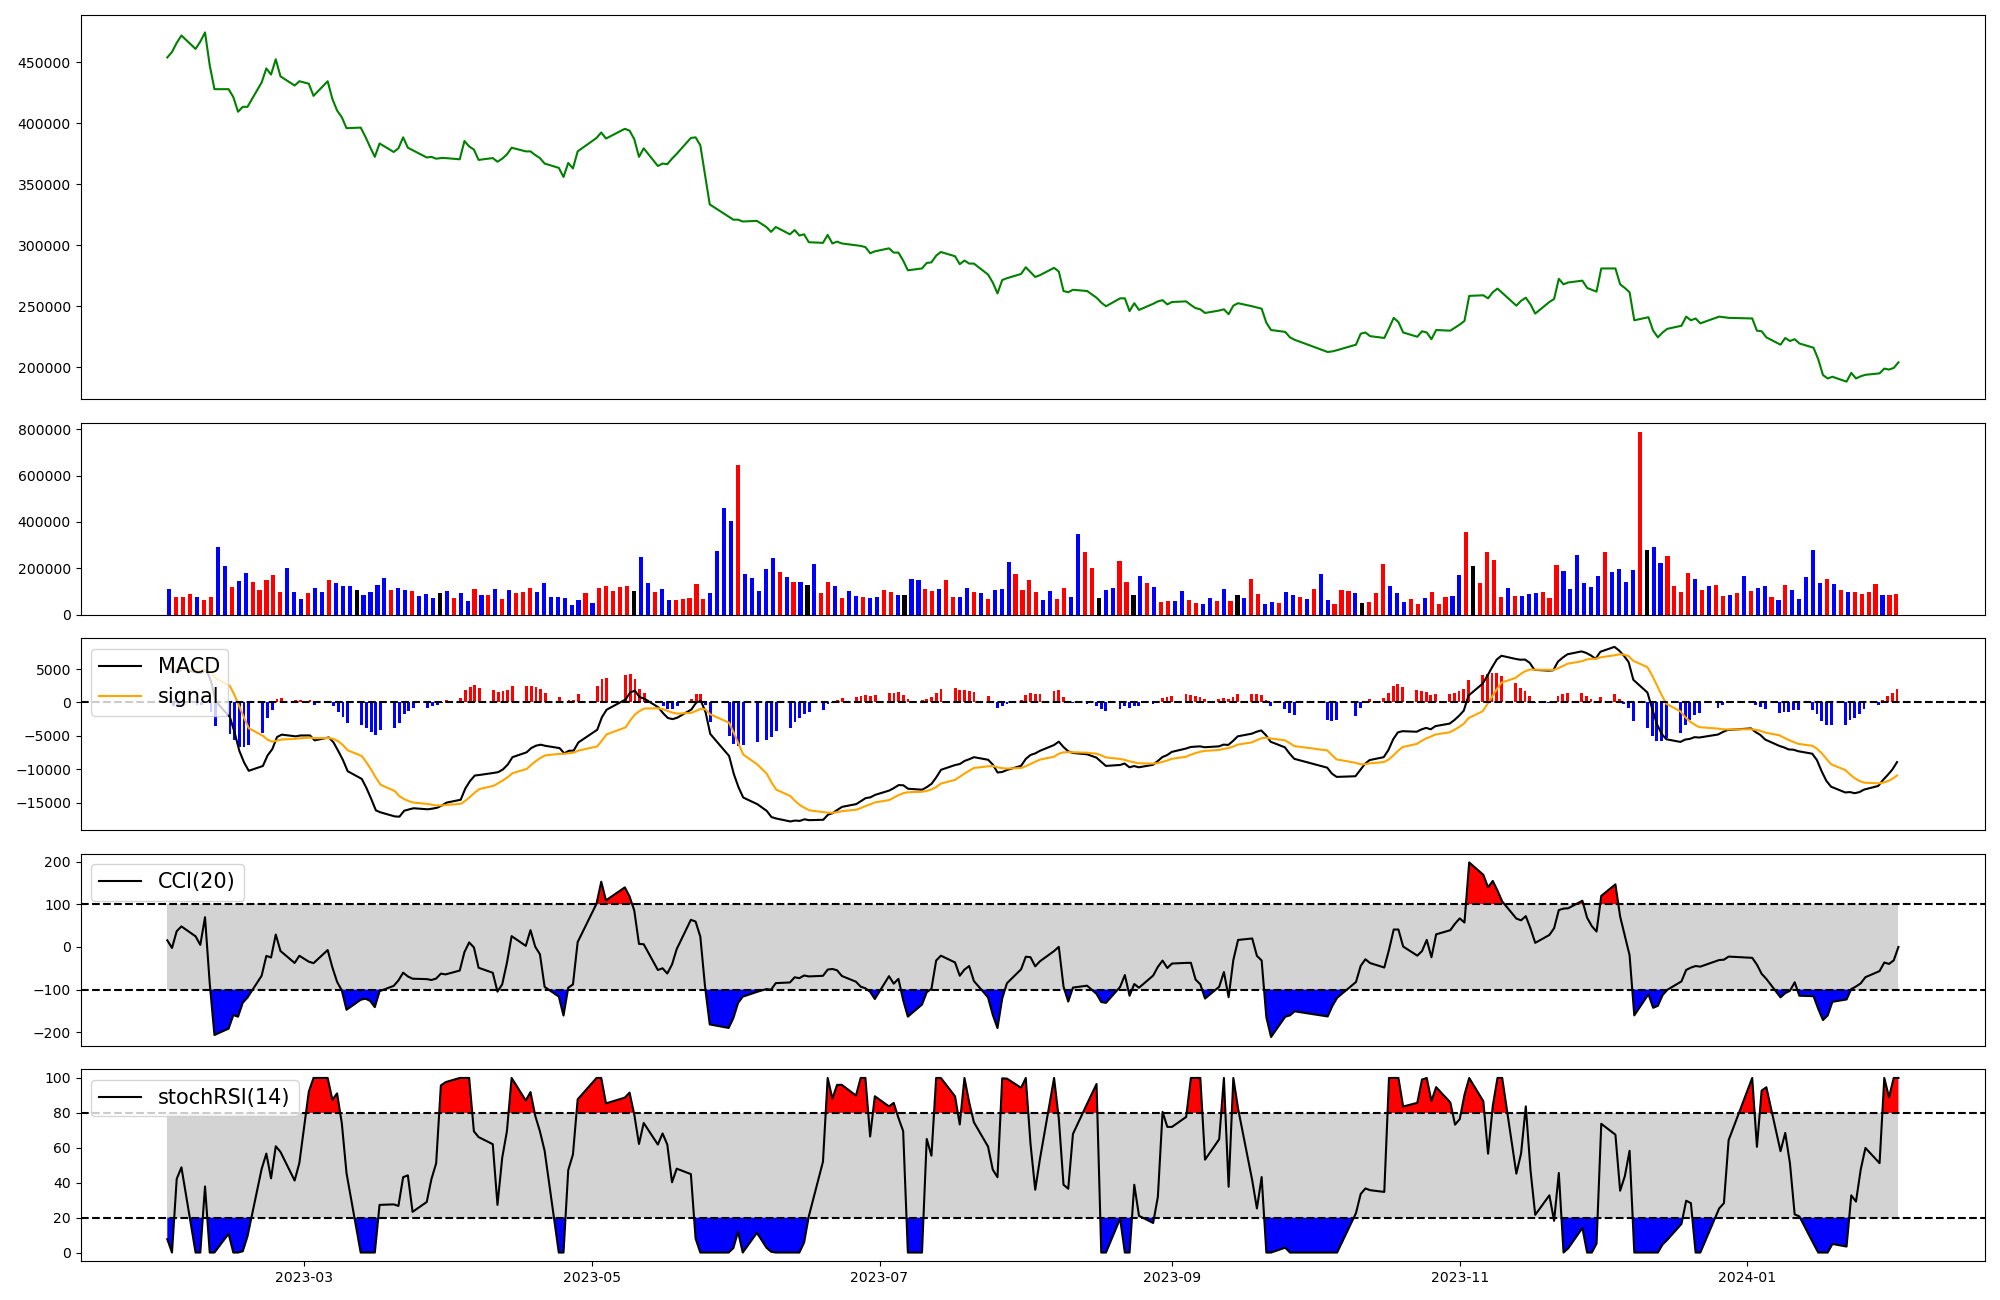This screenshot has width=2000, height=1300.
Task: Select the CCI(20) legend entry
Action: click(195, 881)
